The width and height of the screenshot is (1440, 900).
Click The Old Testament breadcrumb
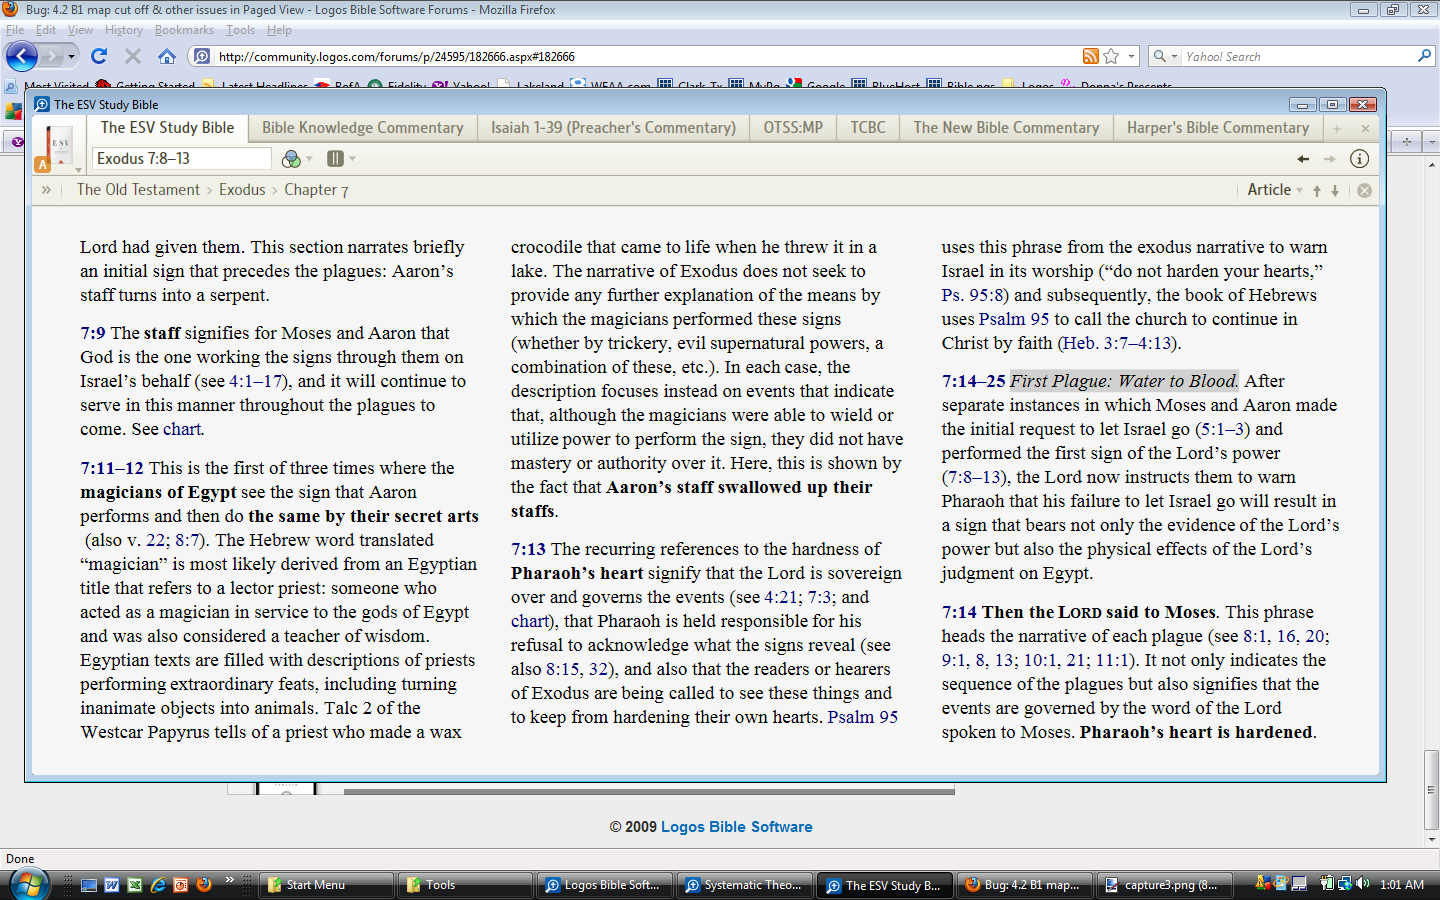(138, 190)
